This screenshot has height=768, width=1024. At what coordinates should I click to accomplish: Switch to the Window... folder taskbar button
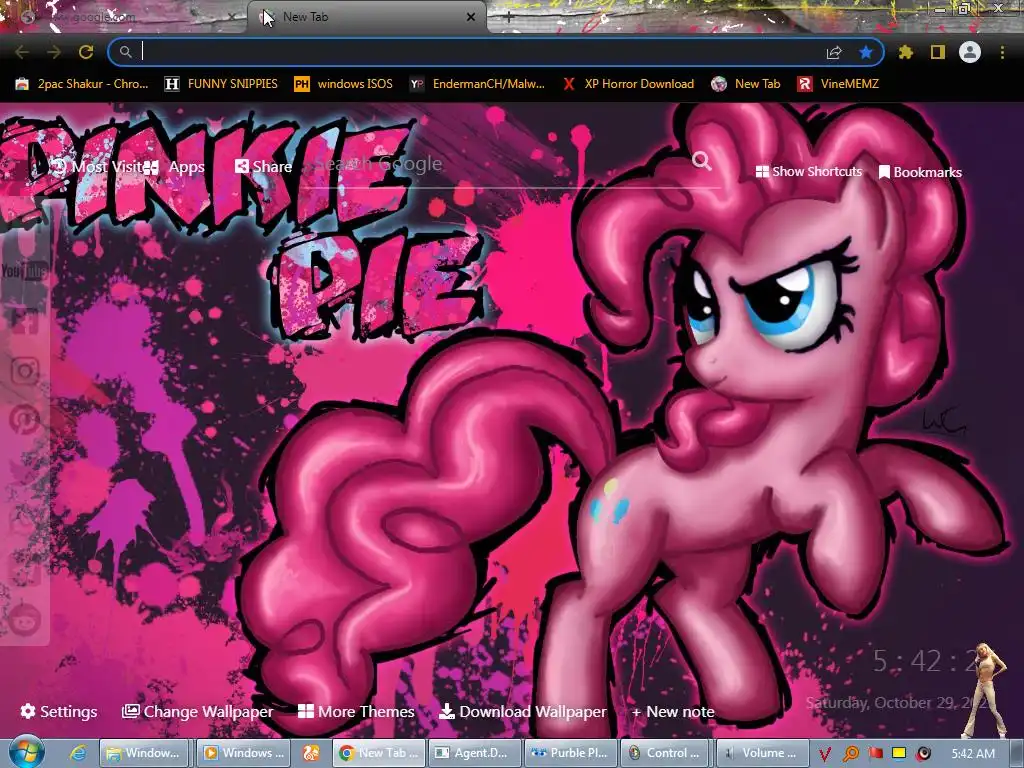(144, 753)
